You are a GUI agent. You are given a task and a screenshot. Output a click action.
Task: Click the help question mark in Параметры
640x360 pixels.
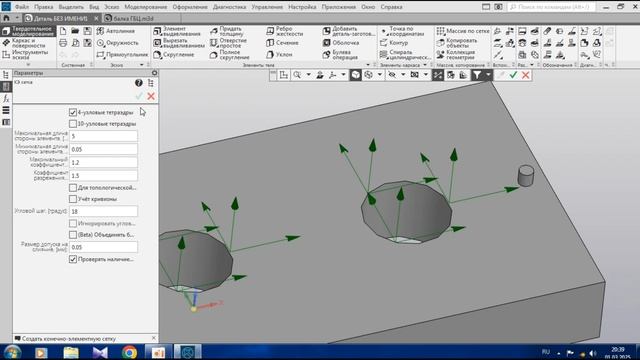[139, 83]
